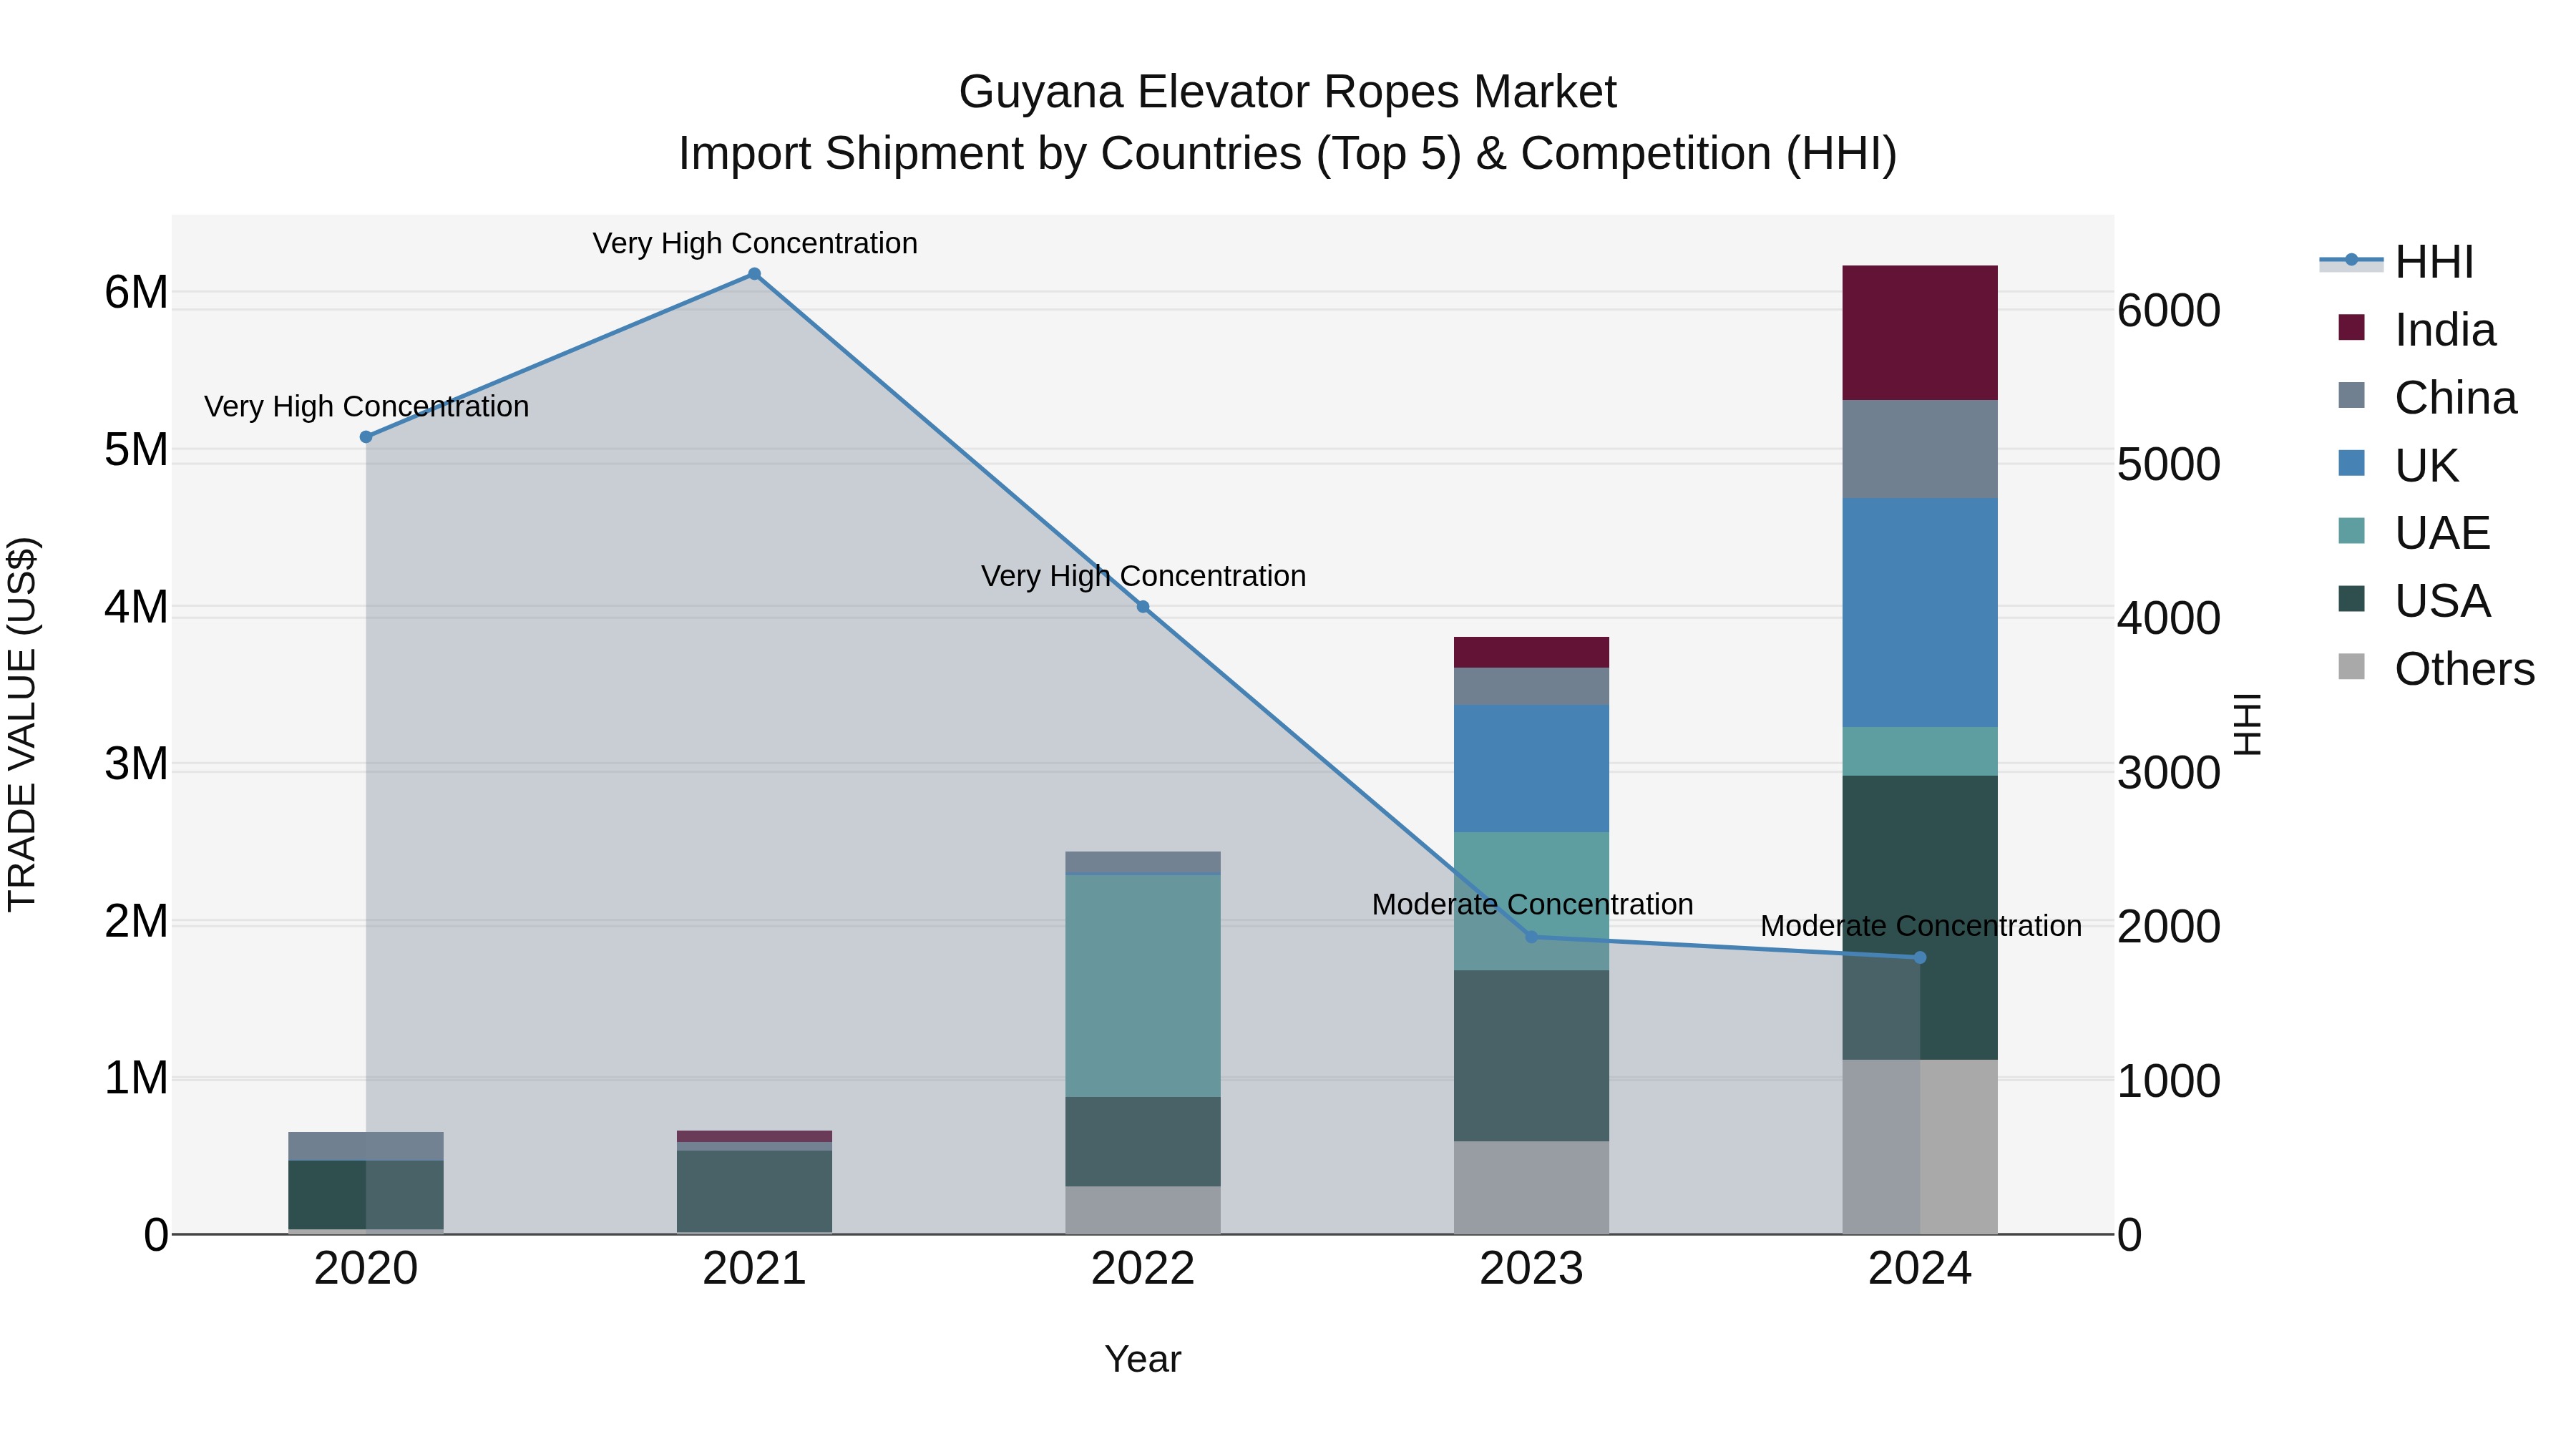The width and height of the screenshot is (2576, 1449).
Task: Select the USA segment in 2024 bar
Action: [x=1920, y=918]
